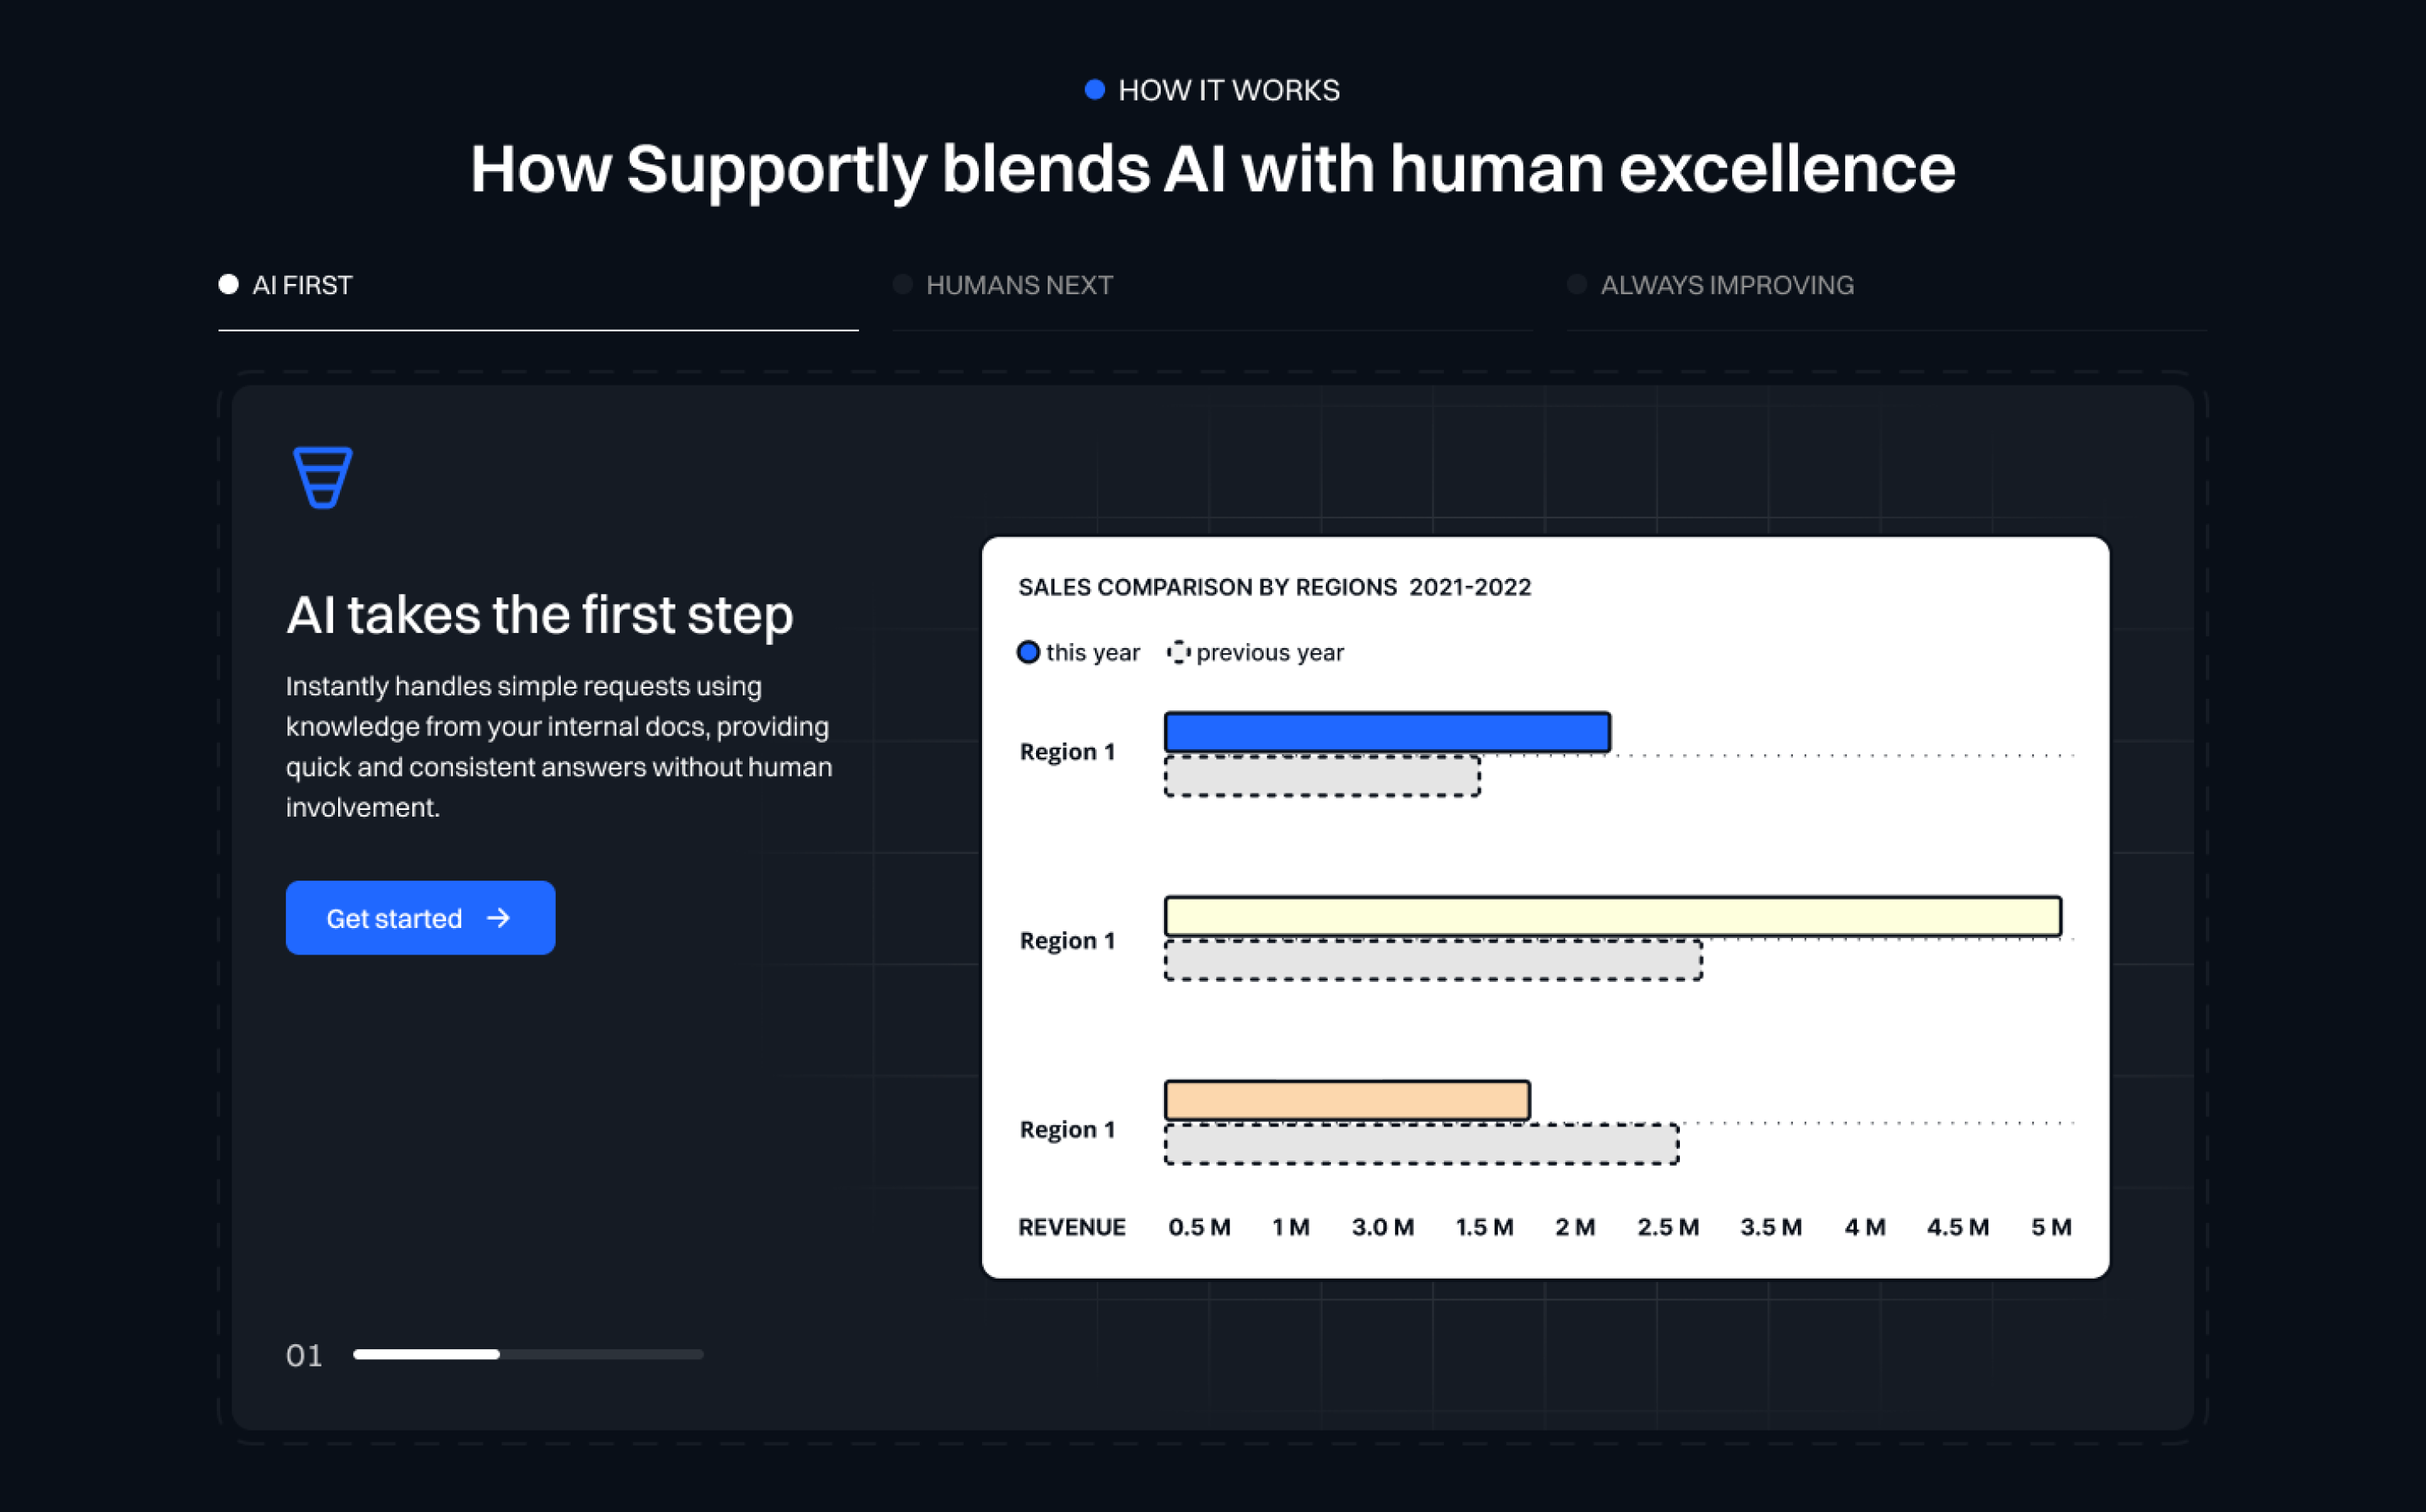Click the peach orange sales bar
2426x1512 pixels.
click(1346, 1100)
